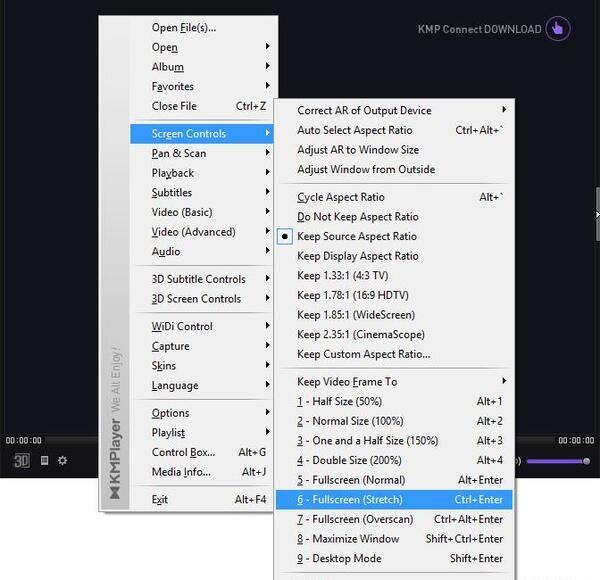Click the purple volume bar
Image resolution: width=600 pixels, height=580 pixels.
[555, 461]
